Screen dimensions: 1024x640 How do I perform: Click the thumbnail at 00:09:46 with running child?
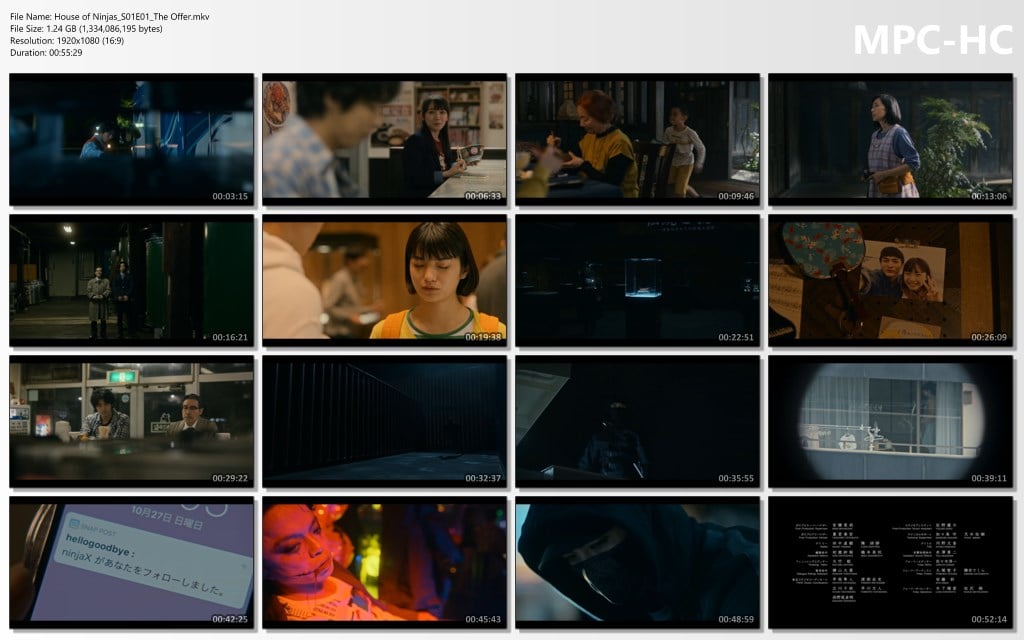click(637, 139)
